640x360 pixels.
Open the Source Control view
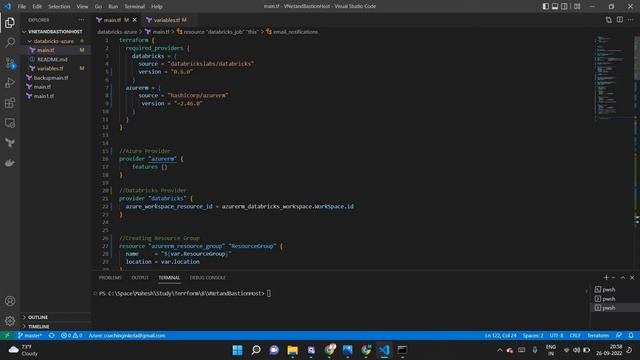click(10, 63)
